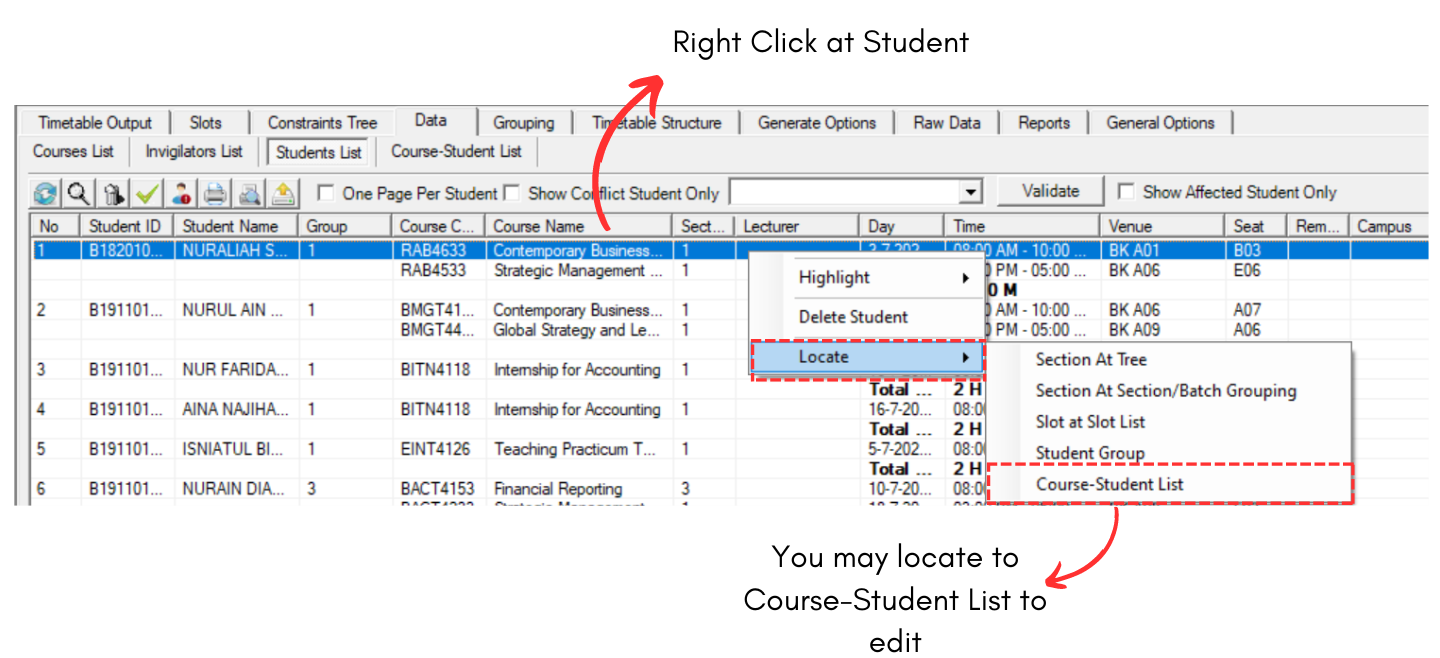Viewport: 1440px width, 658px height.
Task: Expand the Locate submenu entry
Action: [867, 357]
